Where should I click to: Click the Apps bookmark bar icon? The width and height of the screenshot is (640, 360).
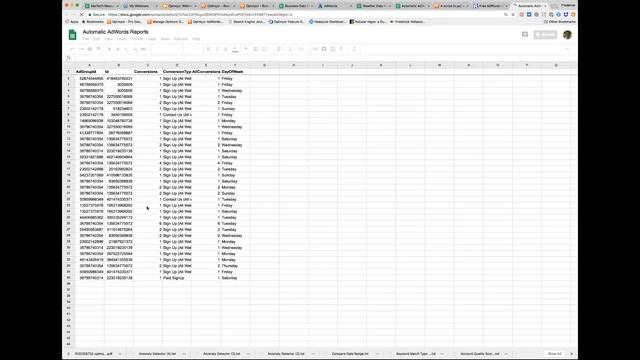click(72, 22)
